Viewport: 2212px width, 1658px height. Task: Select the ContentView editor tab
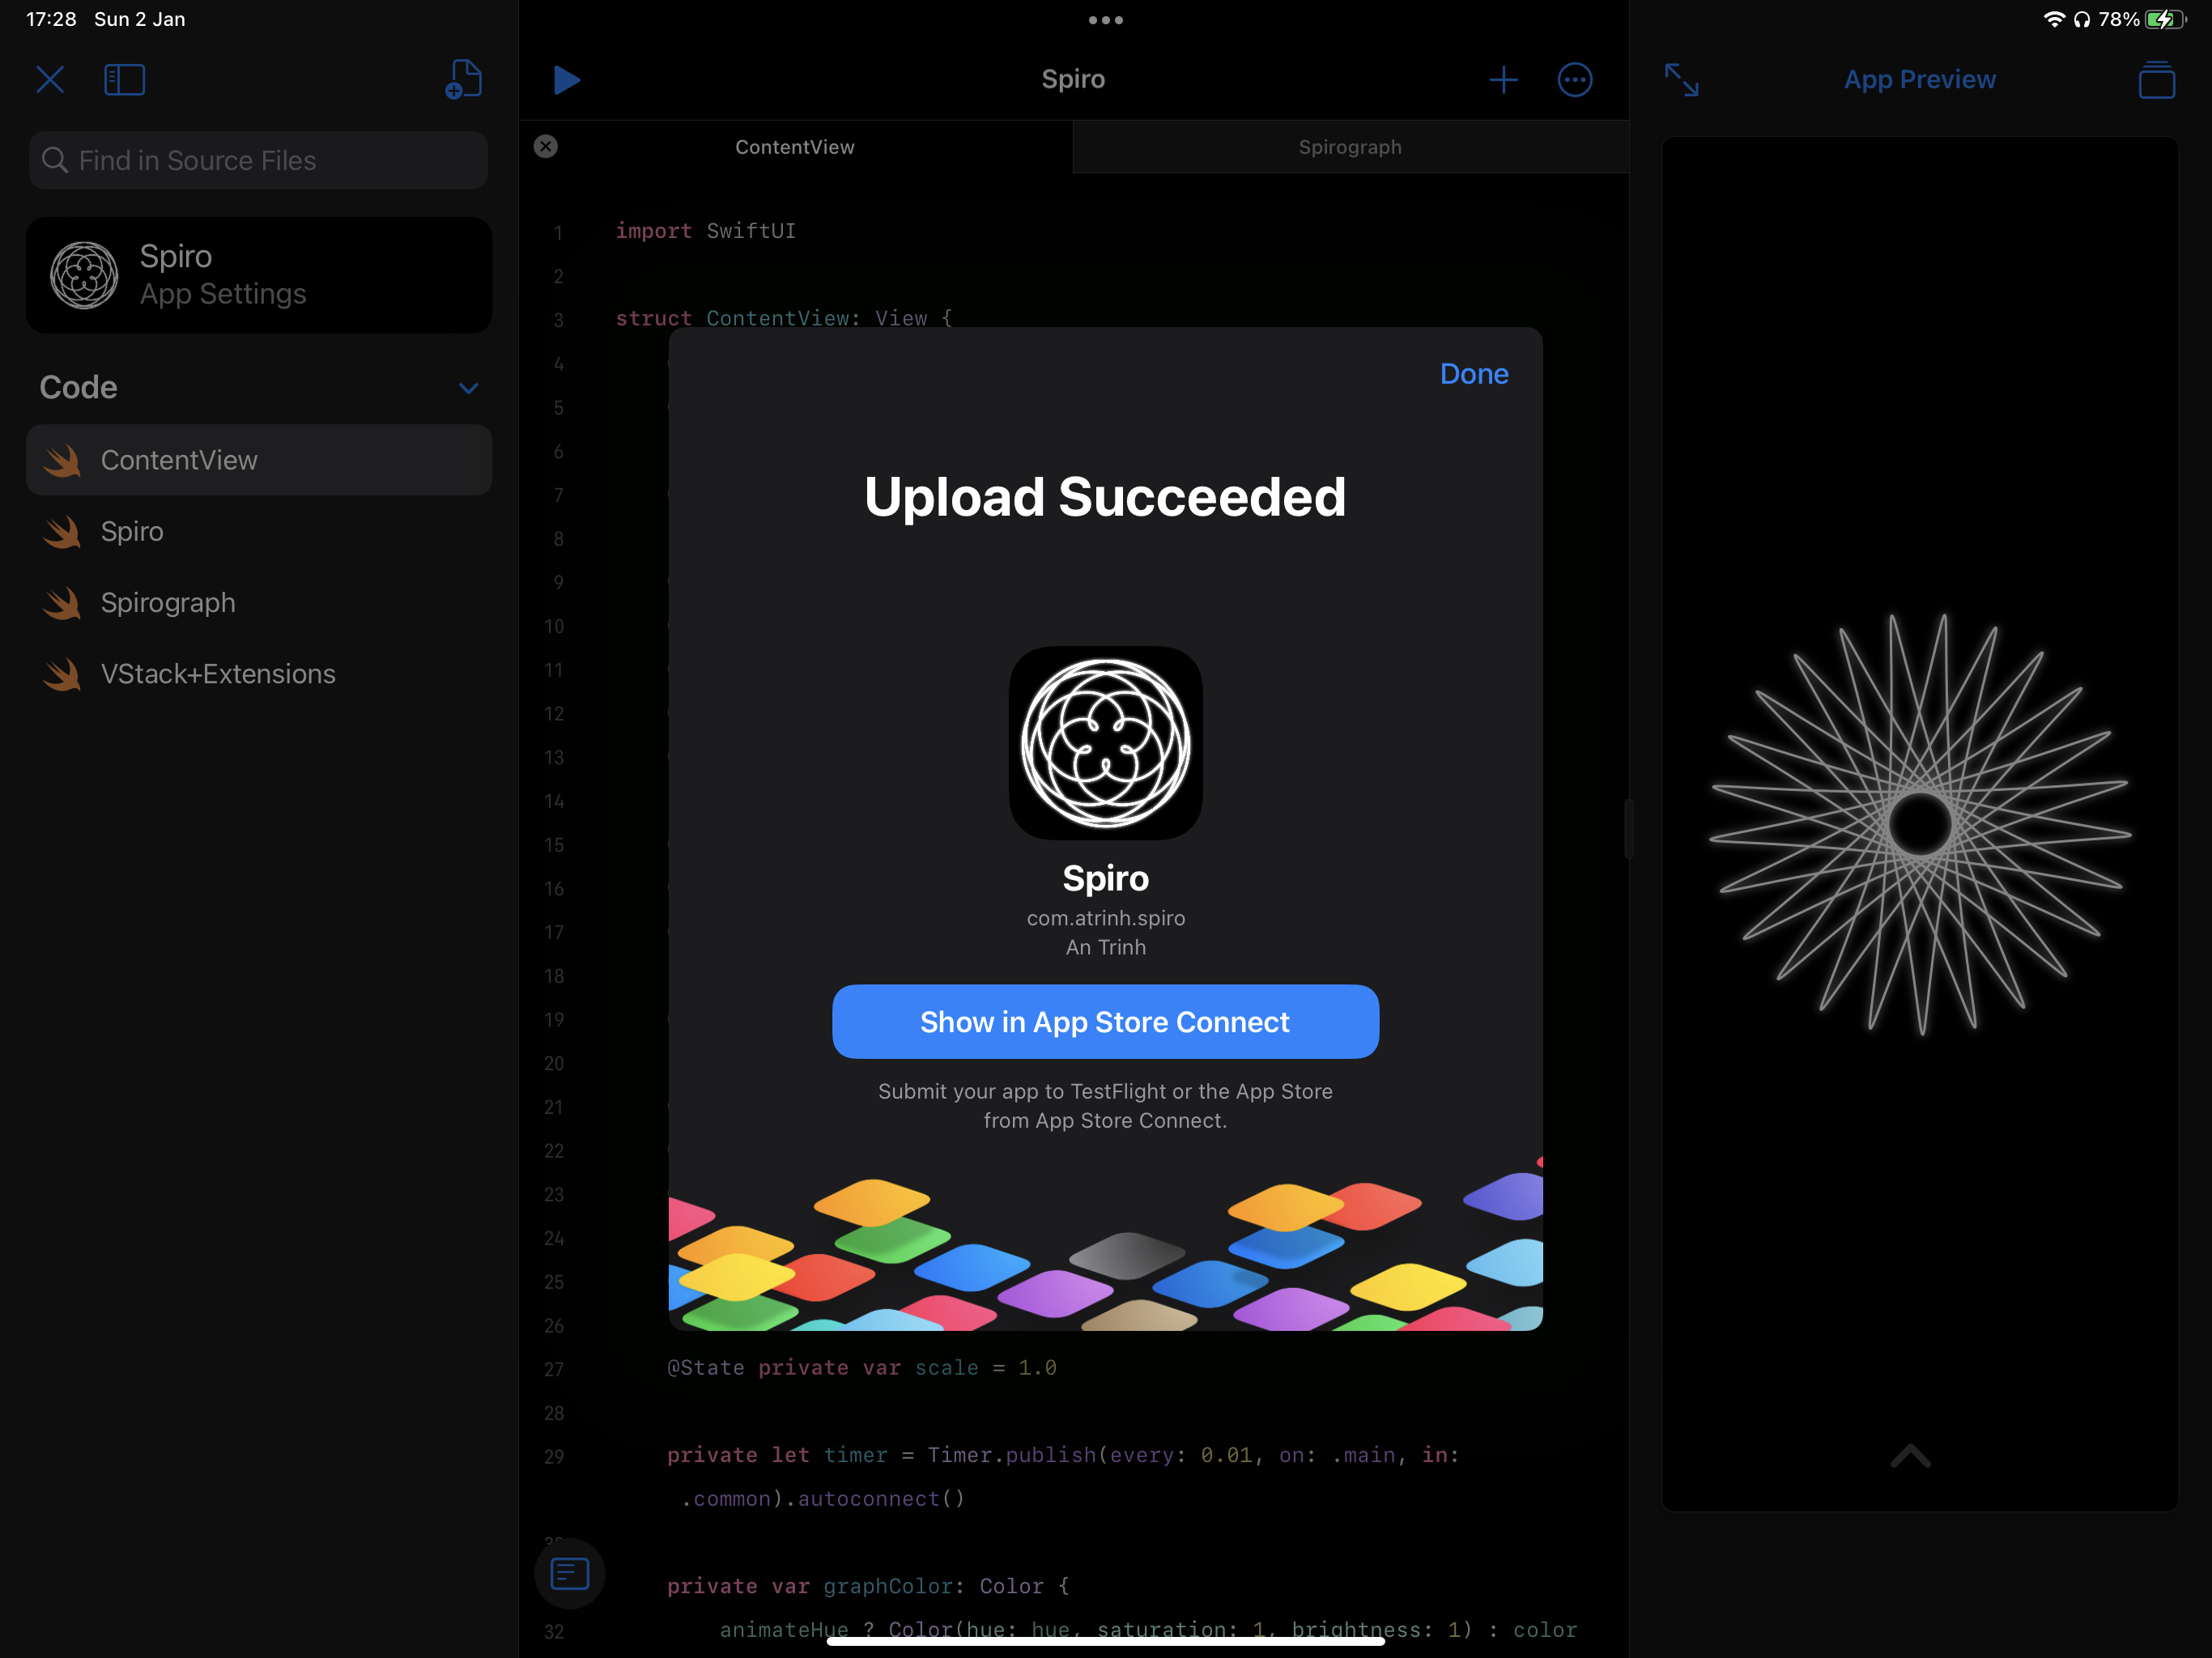(795, 147)
